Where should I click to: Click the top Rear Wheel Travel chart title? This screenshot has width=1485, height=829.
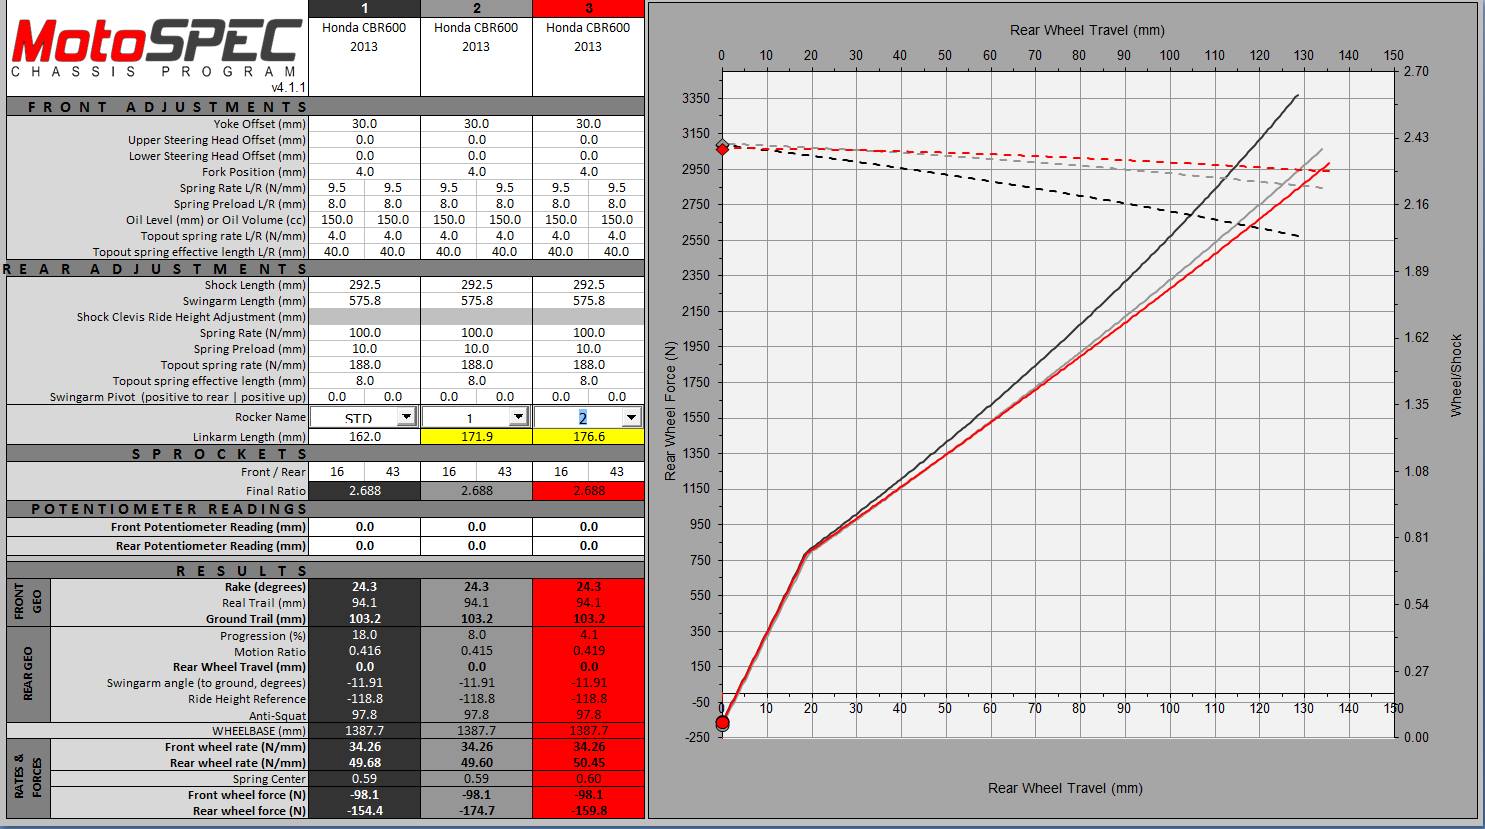[1087, 30]
